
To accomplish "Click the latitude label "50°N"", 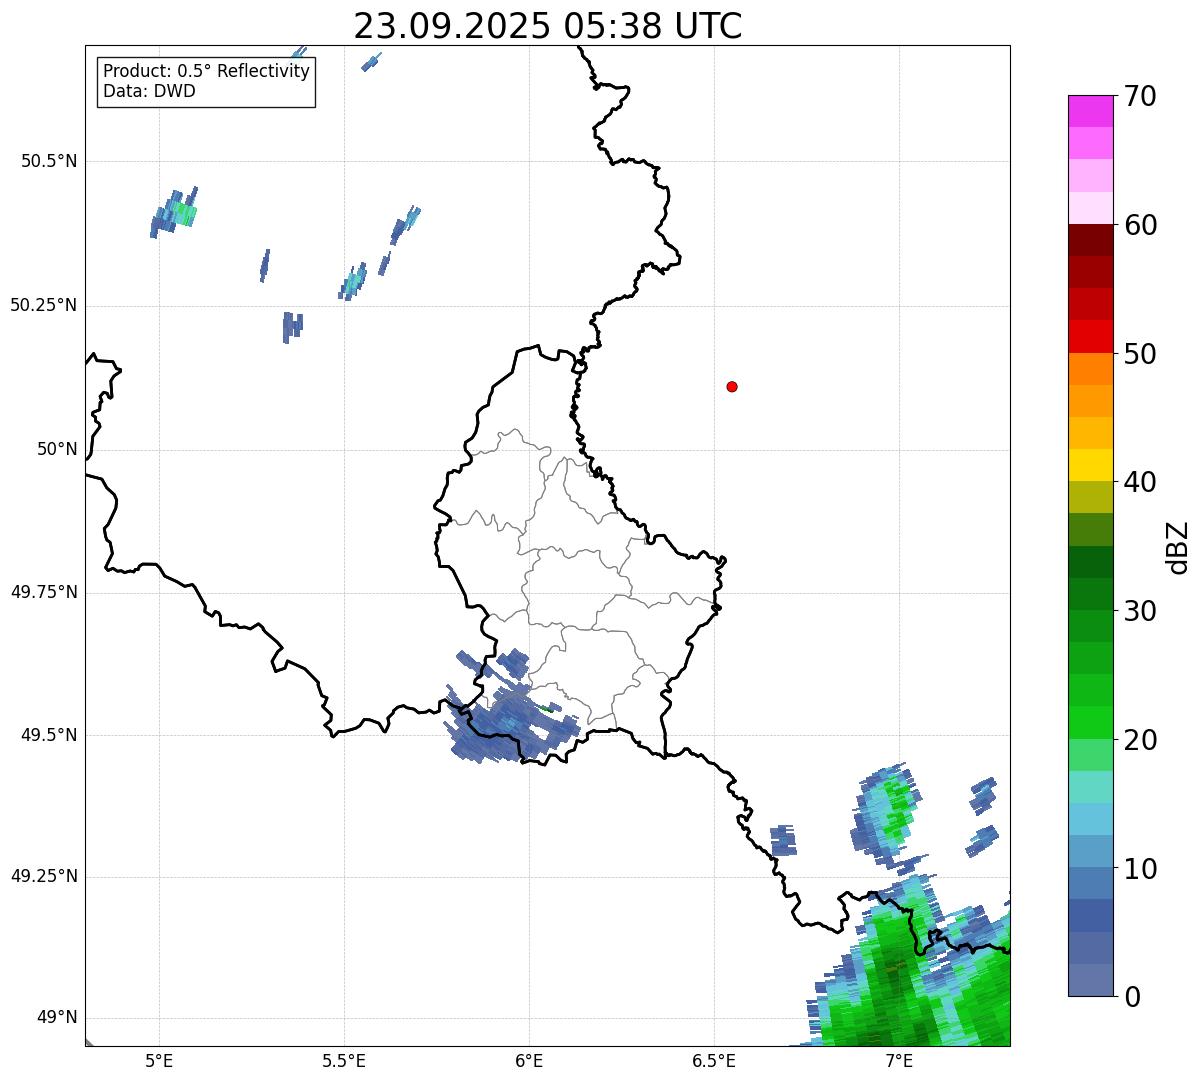I will pyautogui.click(x=57, y=449).
